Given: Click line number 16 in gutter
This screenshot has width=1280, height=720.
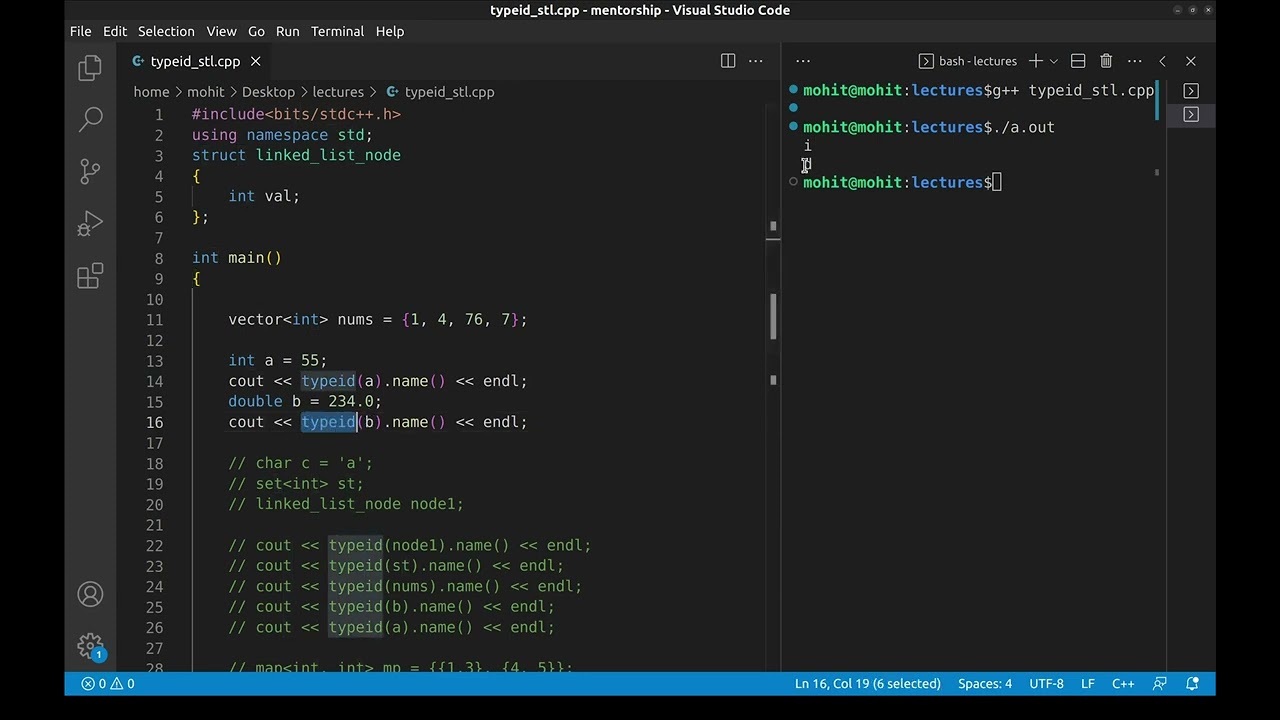Looking at the screenshot, I should click(155, 422).
